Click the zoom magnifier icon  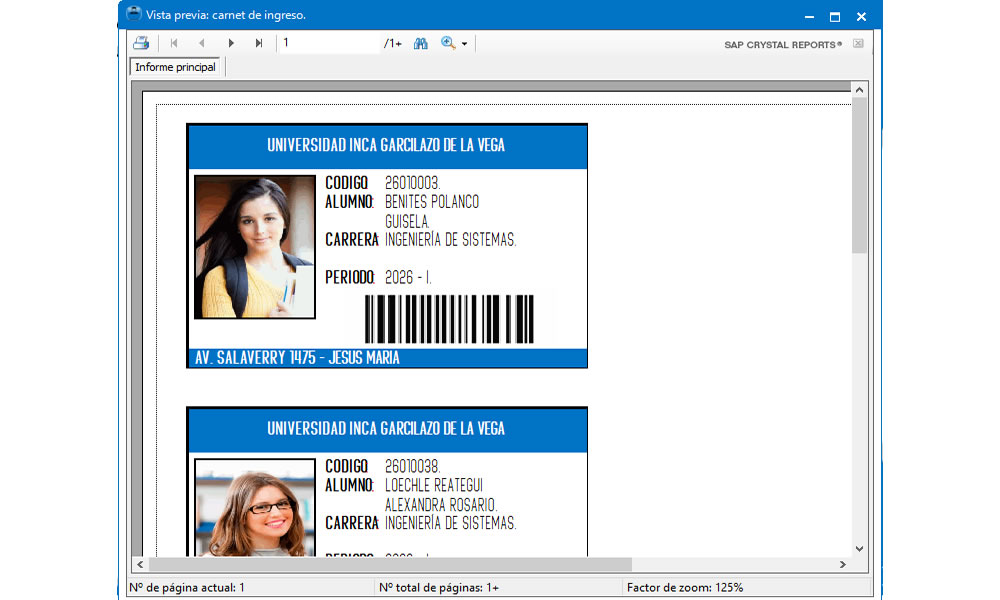[x=448, y=43]
